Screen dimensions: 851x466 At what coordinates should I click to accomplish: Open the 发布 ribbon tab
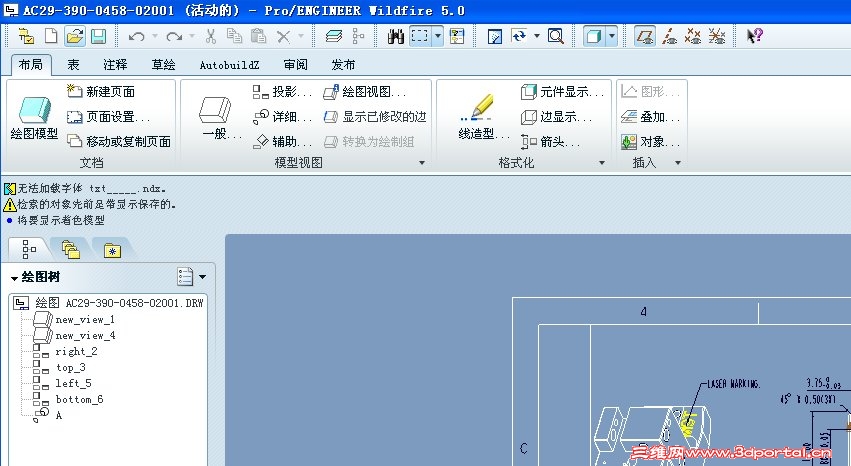[343, 65]
